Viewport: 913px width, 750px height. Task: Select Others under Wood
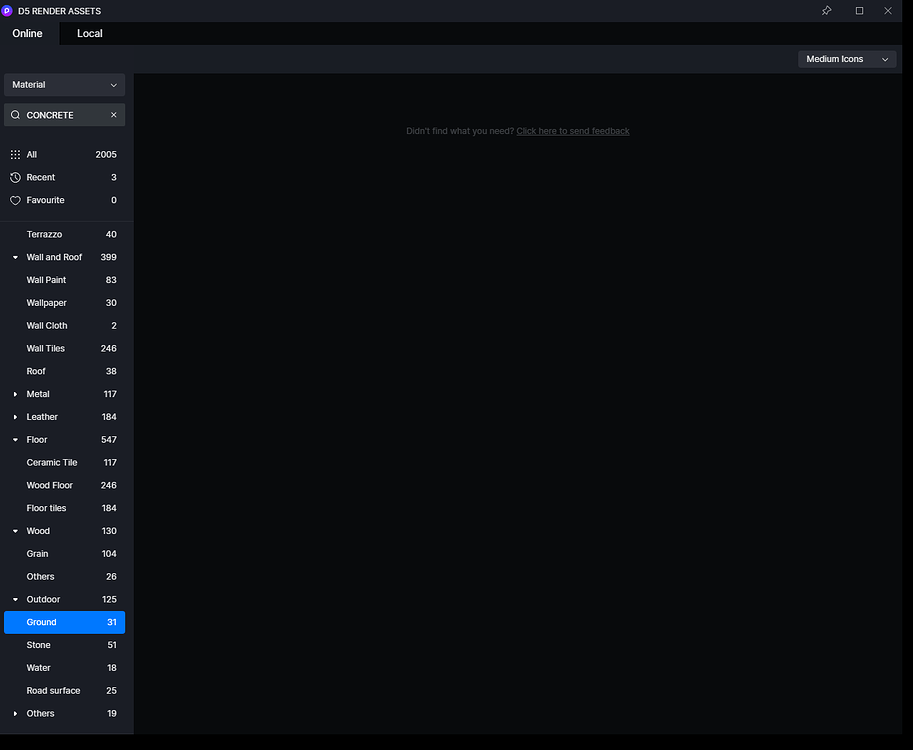64,576
